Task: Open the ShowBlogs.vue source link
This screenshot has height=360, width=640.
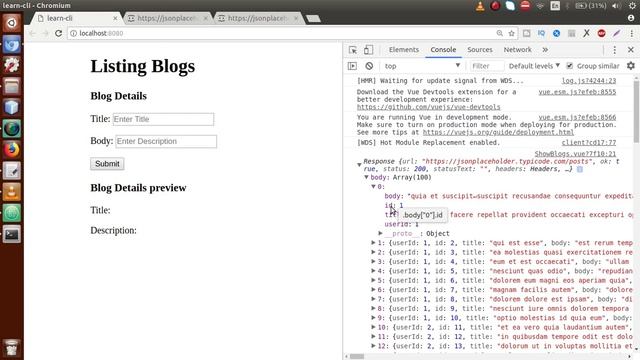Action: click(x=575, y=154)
